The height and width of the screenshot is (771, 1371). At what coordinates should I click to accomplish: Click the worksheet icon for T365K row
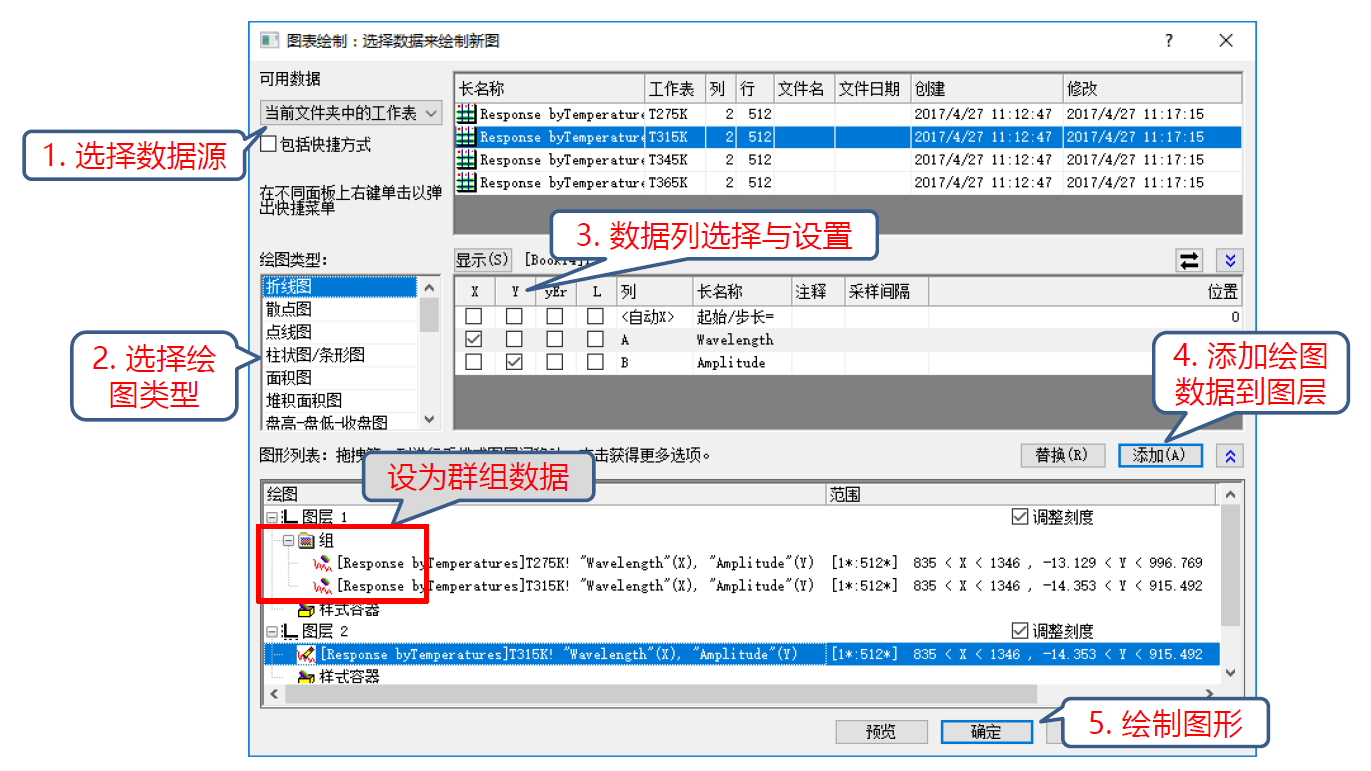click(466, 183)
